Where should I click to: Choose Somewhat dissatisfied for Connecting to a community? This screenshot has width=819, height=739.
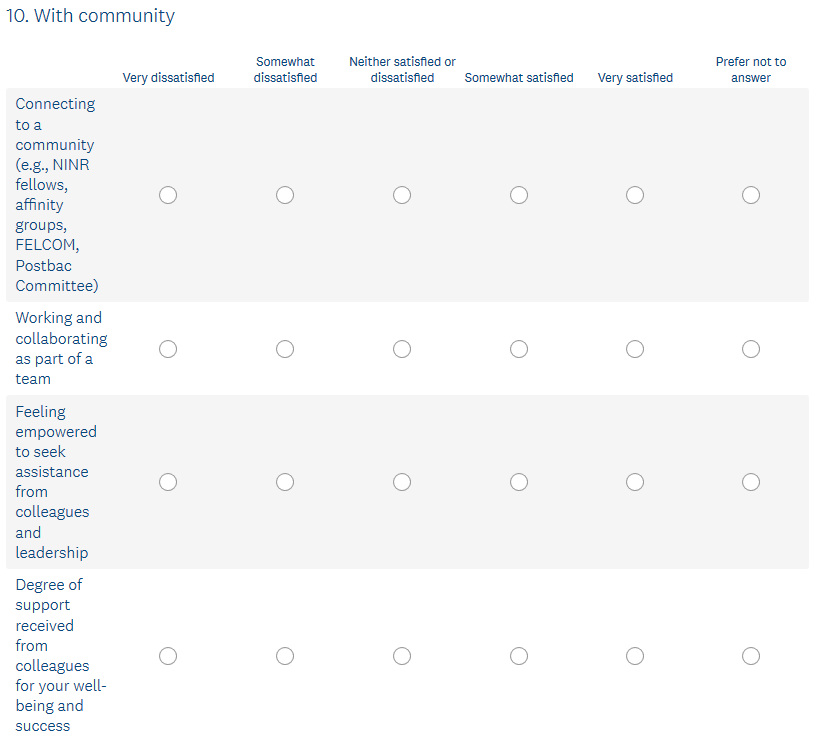point(285,195)
